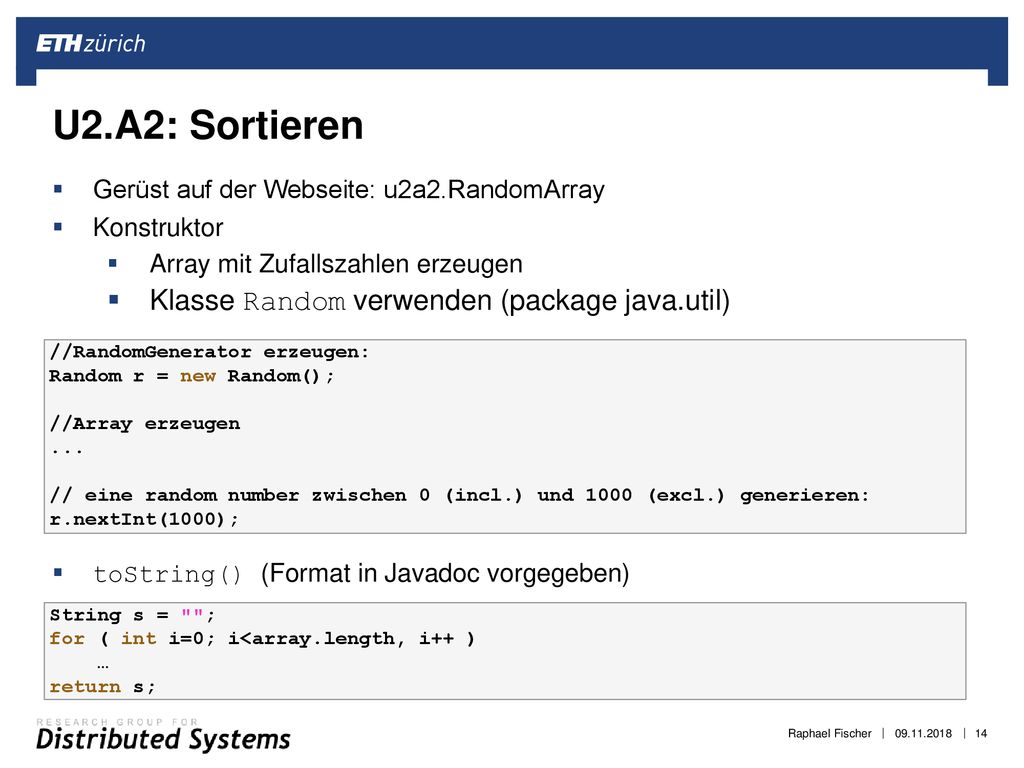
Task: Click the slide number "14"
Action: click(x=981, y=733)
